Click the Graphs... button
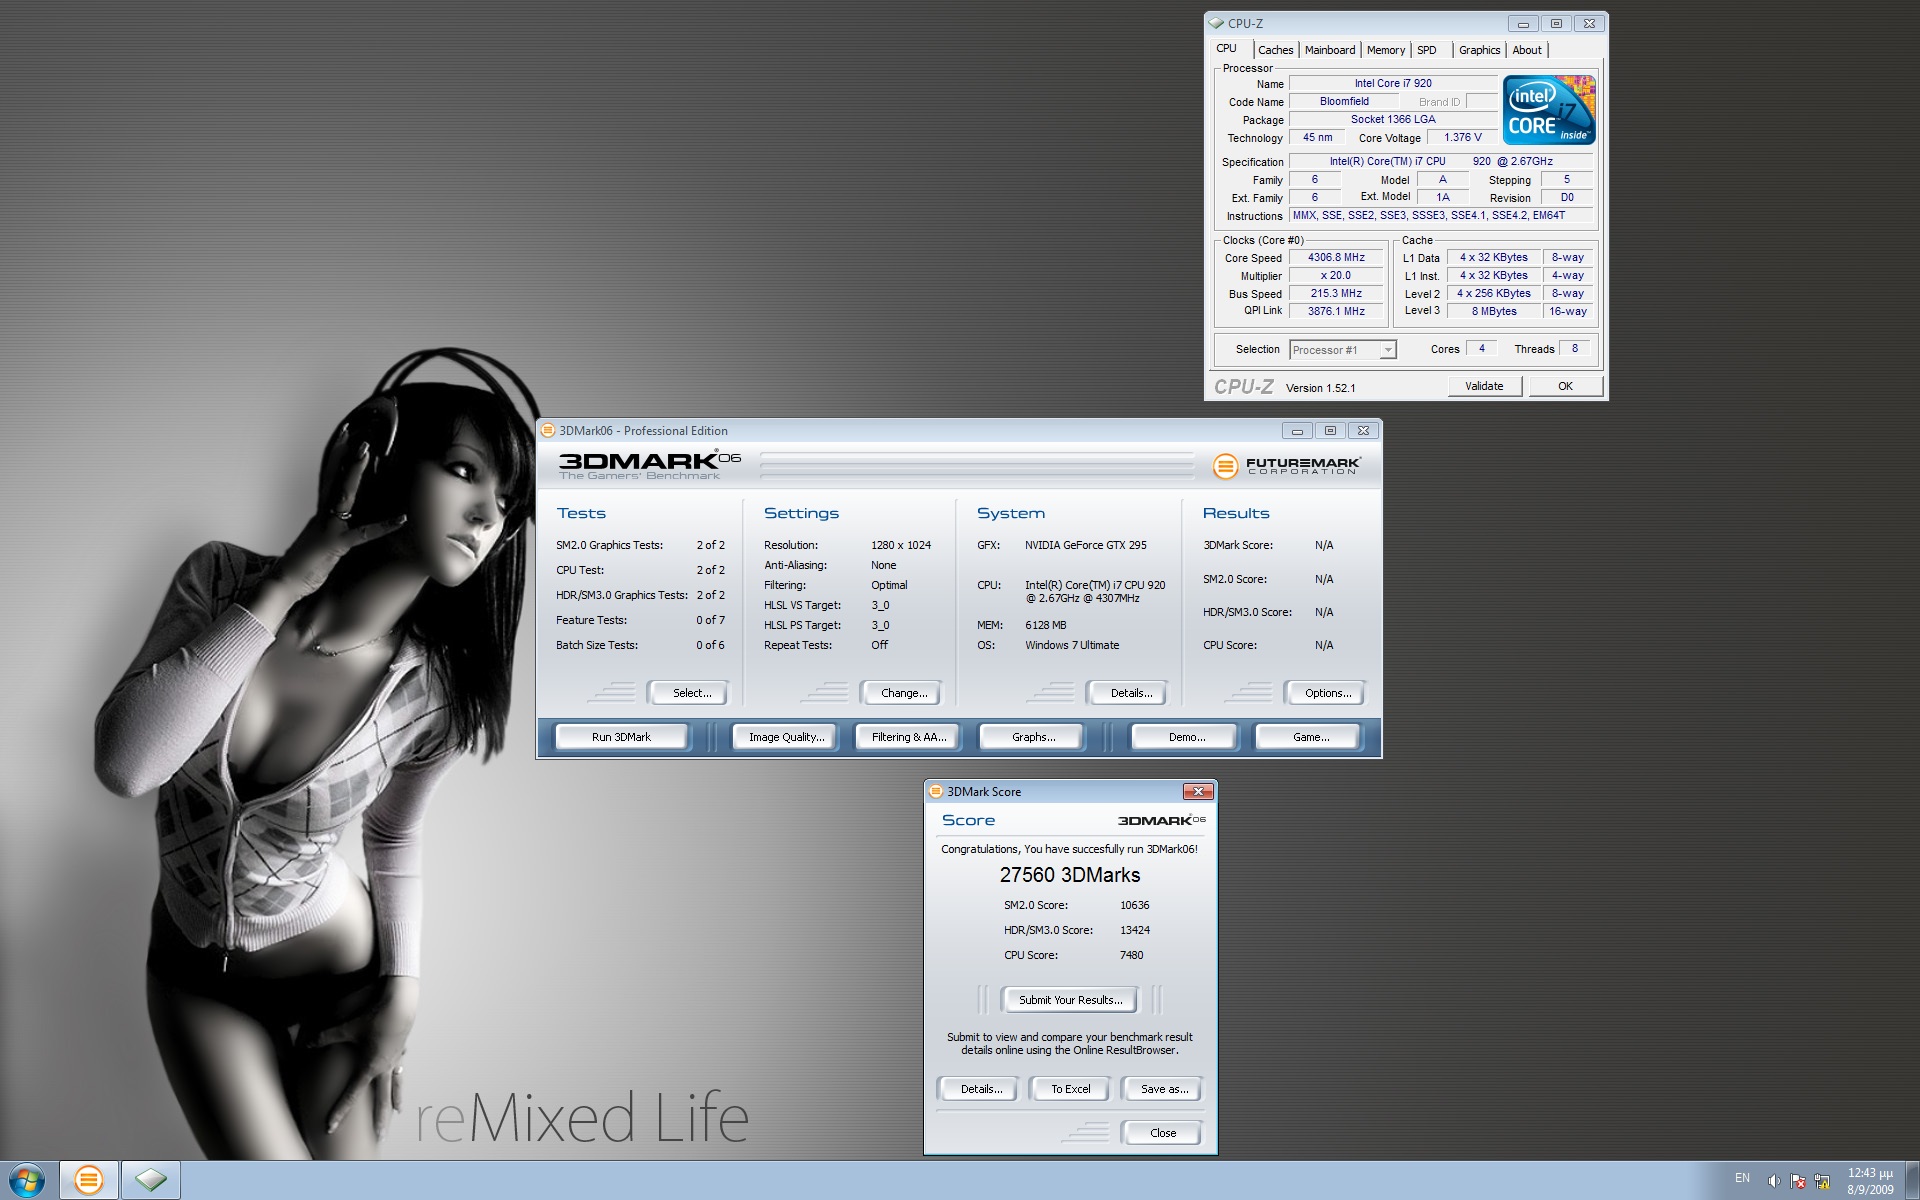The image size is (1920, 1200). tap(1033, 737)
